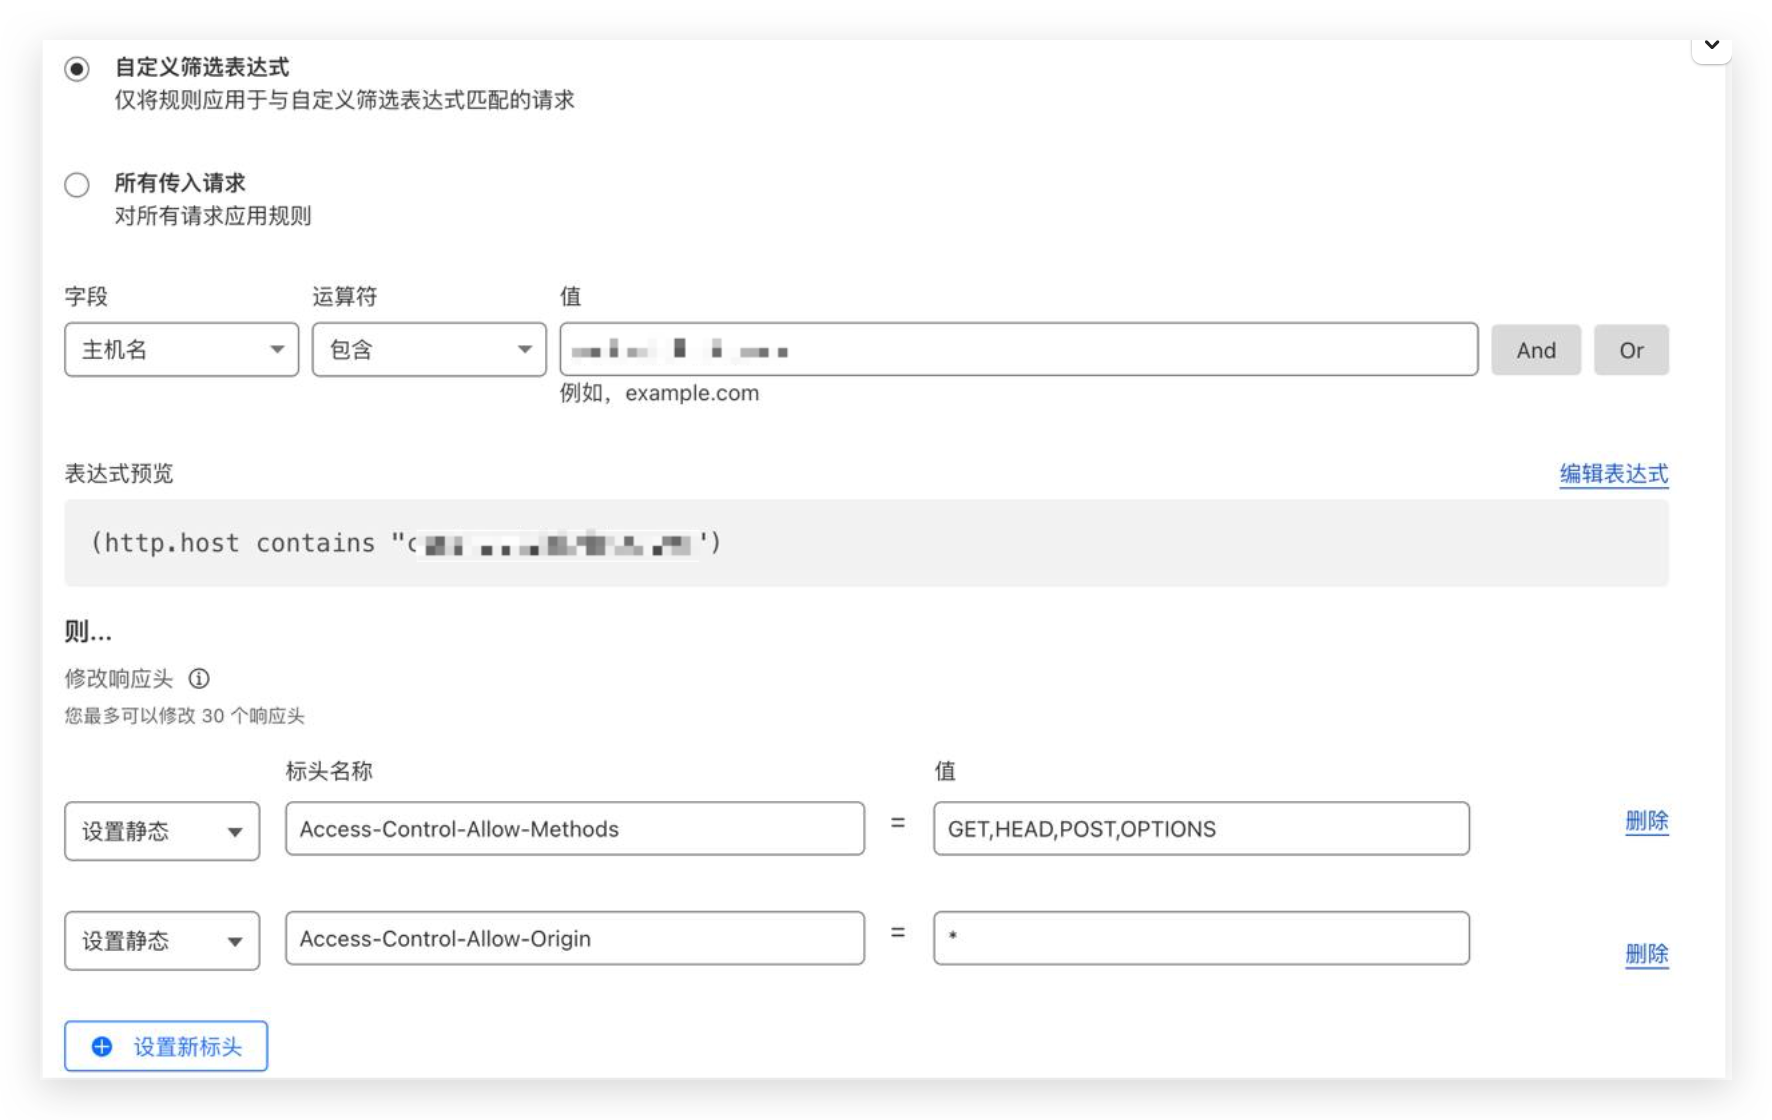This screenshot has height=1120, width=1772.
Task: Open the 包含 operator dropdown
Action: point(429,349)
